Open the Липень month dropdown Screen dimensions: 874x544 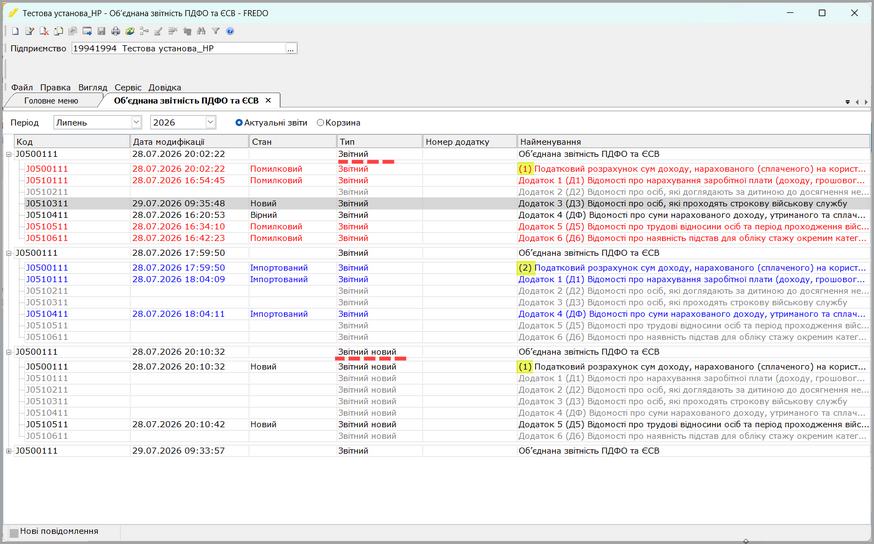[136, 122]
